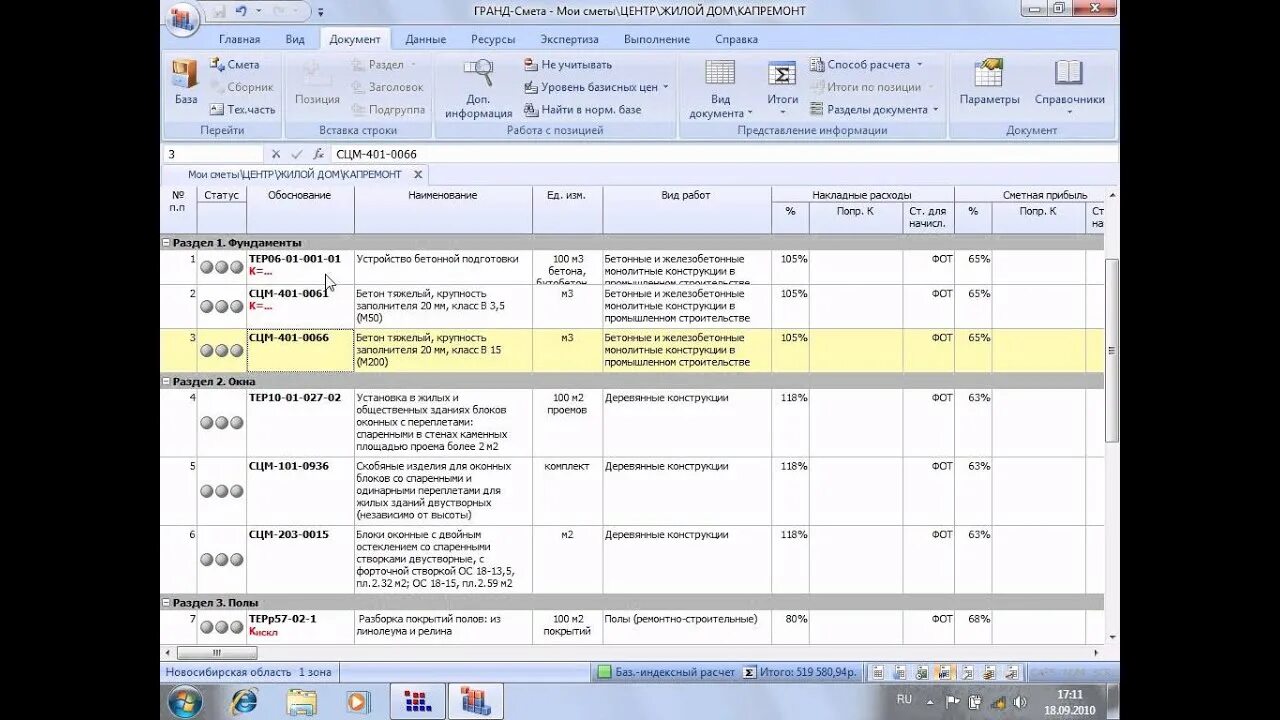
Task: Open the Экспертиза ribbon tab
Action: (569, 39)
